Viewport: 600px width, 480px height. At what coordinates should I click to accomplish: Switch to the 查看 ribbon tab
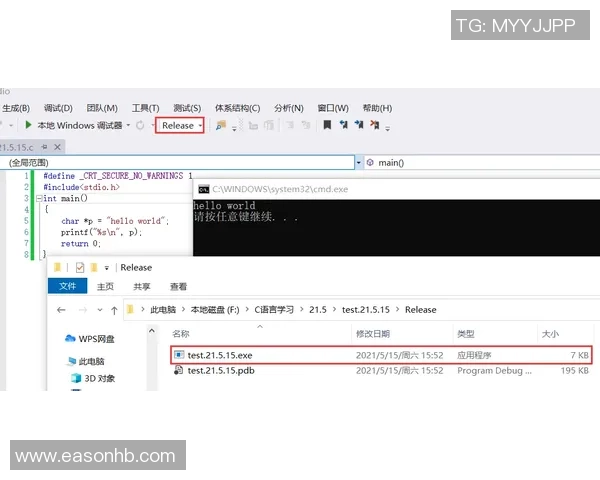(x=178, y=286)
